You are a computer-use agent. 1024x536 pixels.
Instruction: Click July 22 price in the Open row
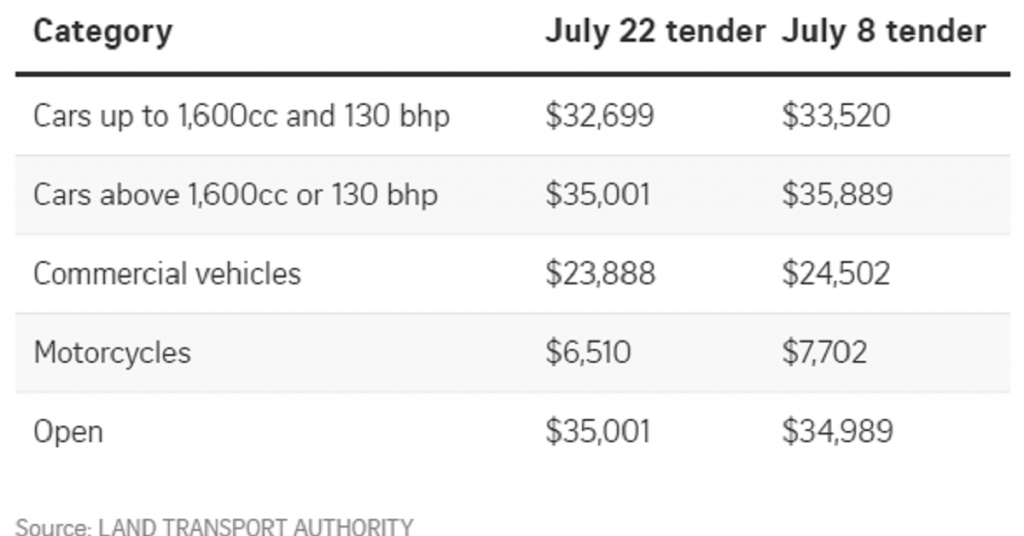click(598, 431)
